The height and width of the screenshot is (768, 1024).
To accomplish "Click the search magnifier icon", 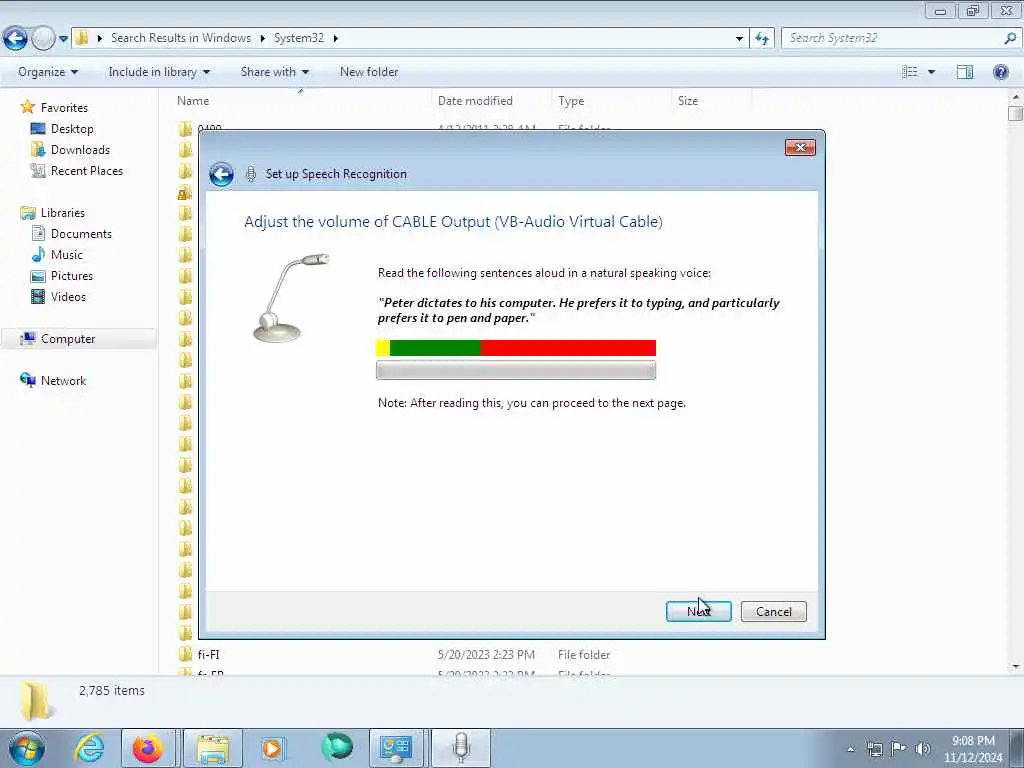I will click(1010, 38).
